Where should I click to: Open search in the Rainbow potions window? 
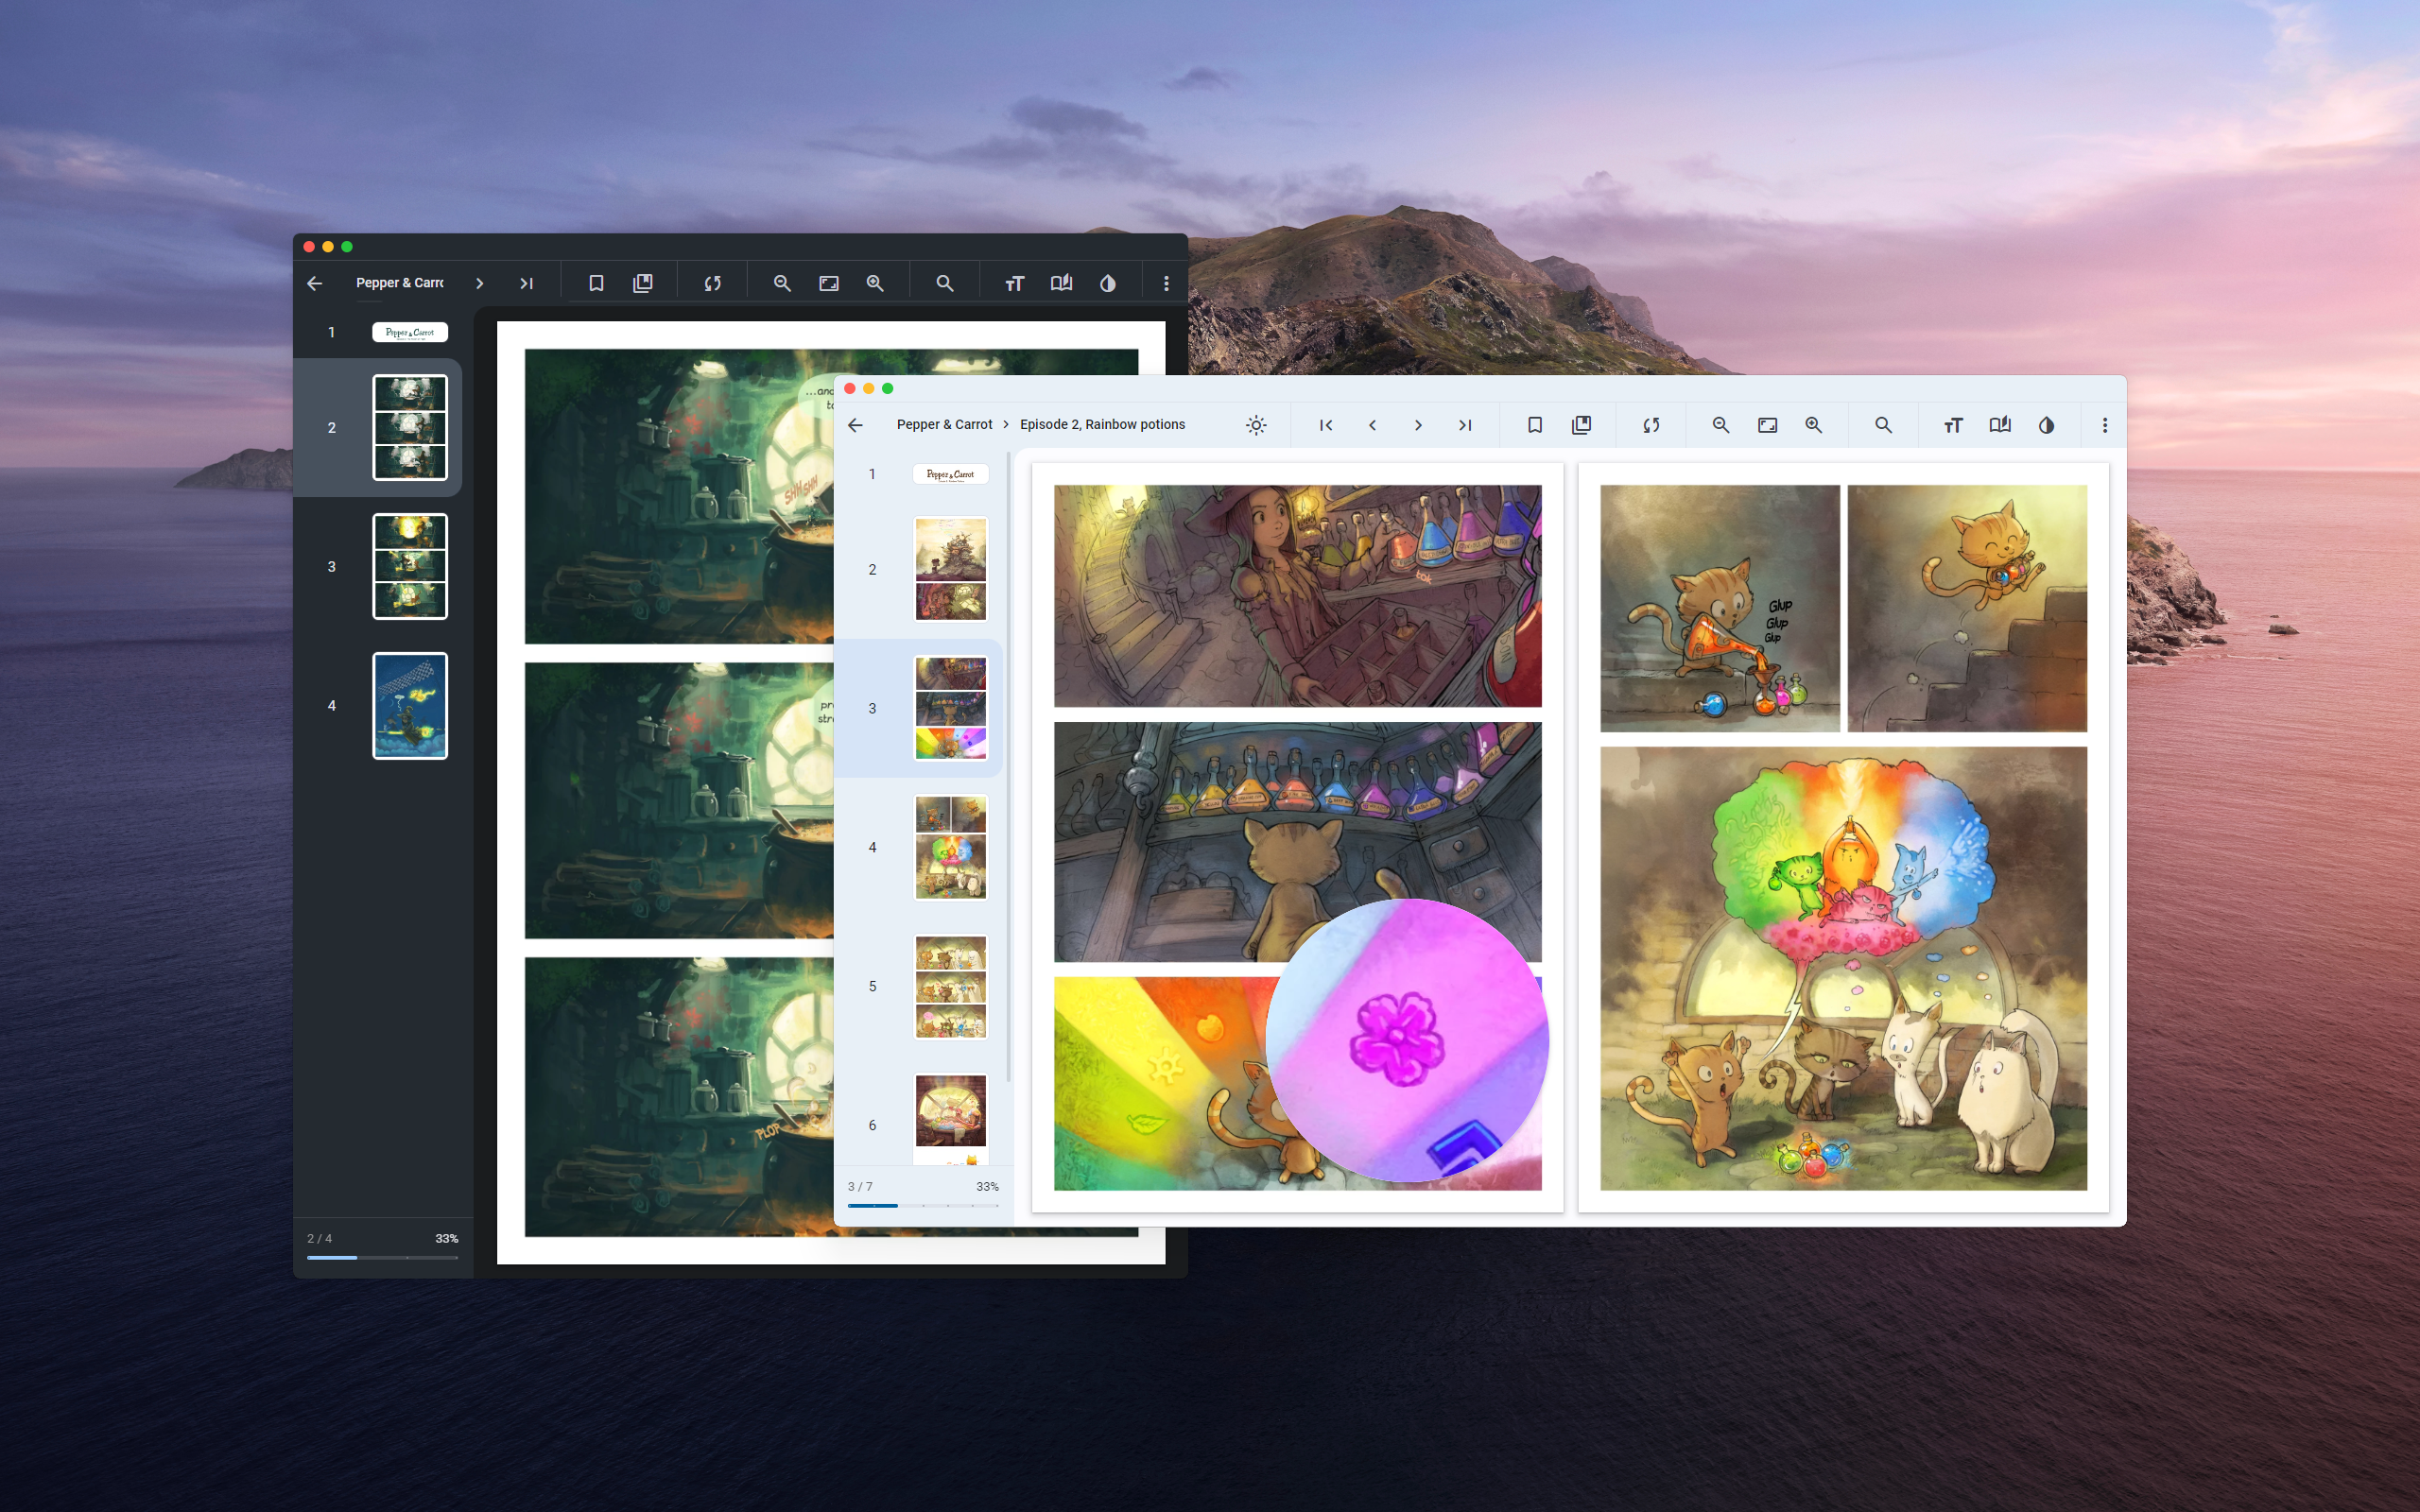click(1883, 425)
